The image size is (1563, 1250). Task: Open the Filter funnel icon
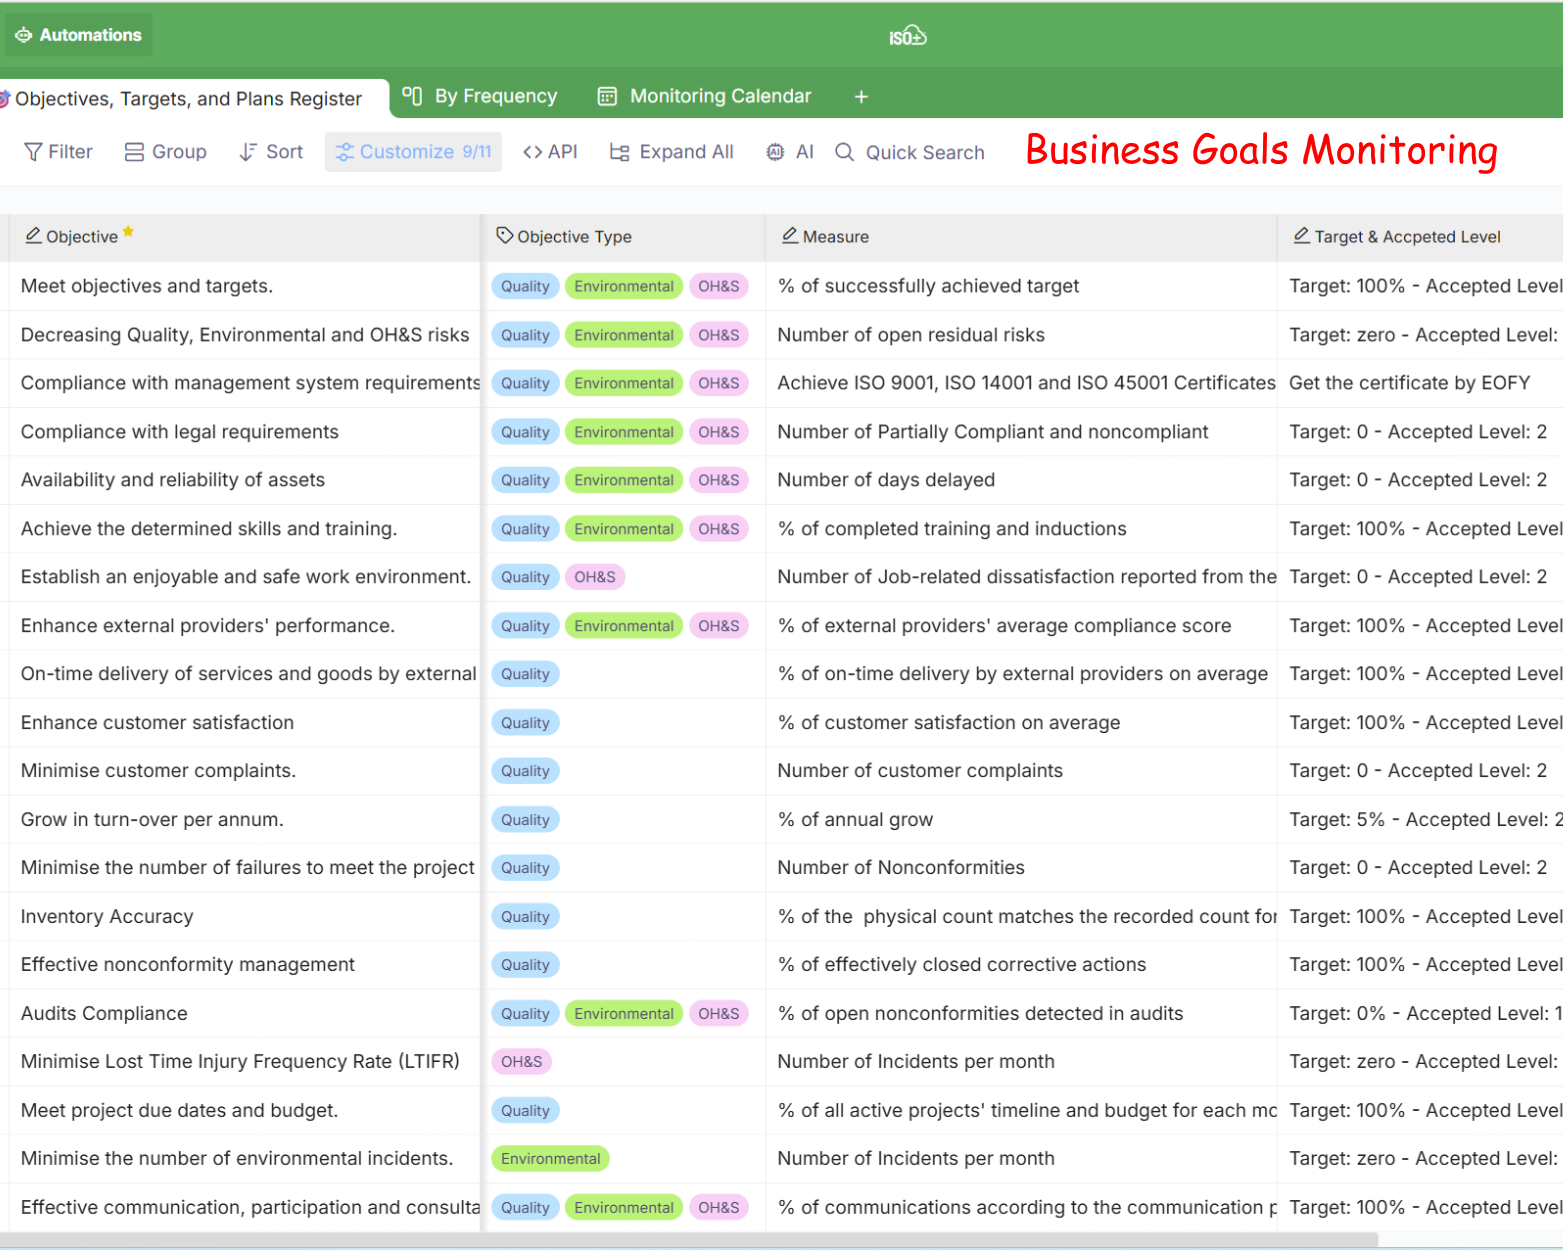33,152
